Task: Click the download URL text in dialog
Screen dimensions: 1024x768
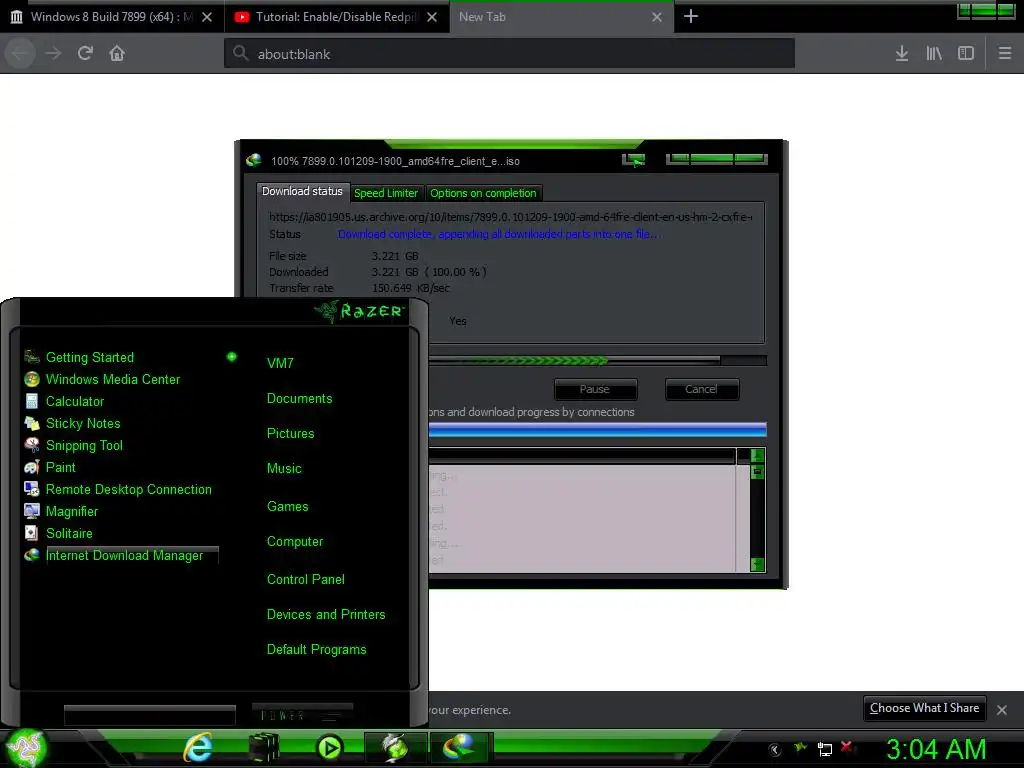Action: 511,217
